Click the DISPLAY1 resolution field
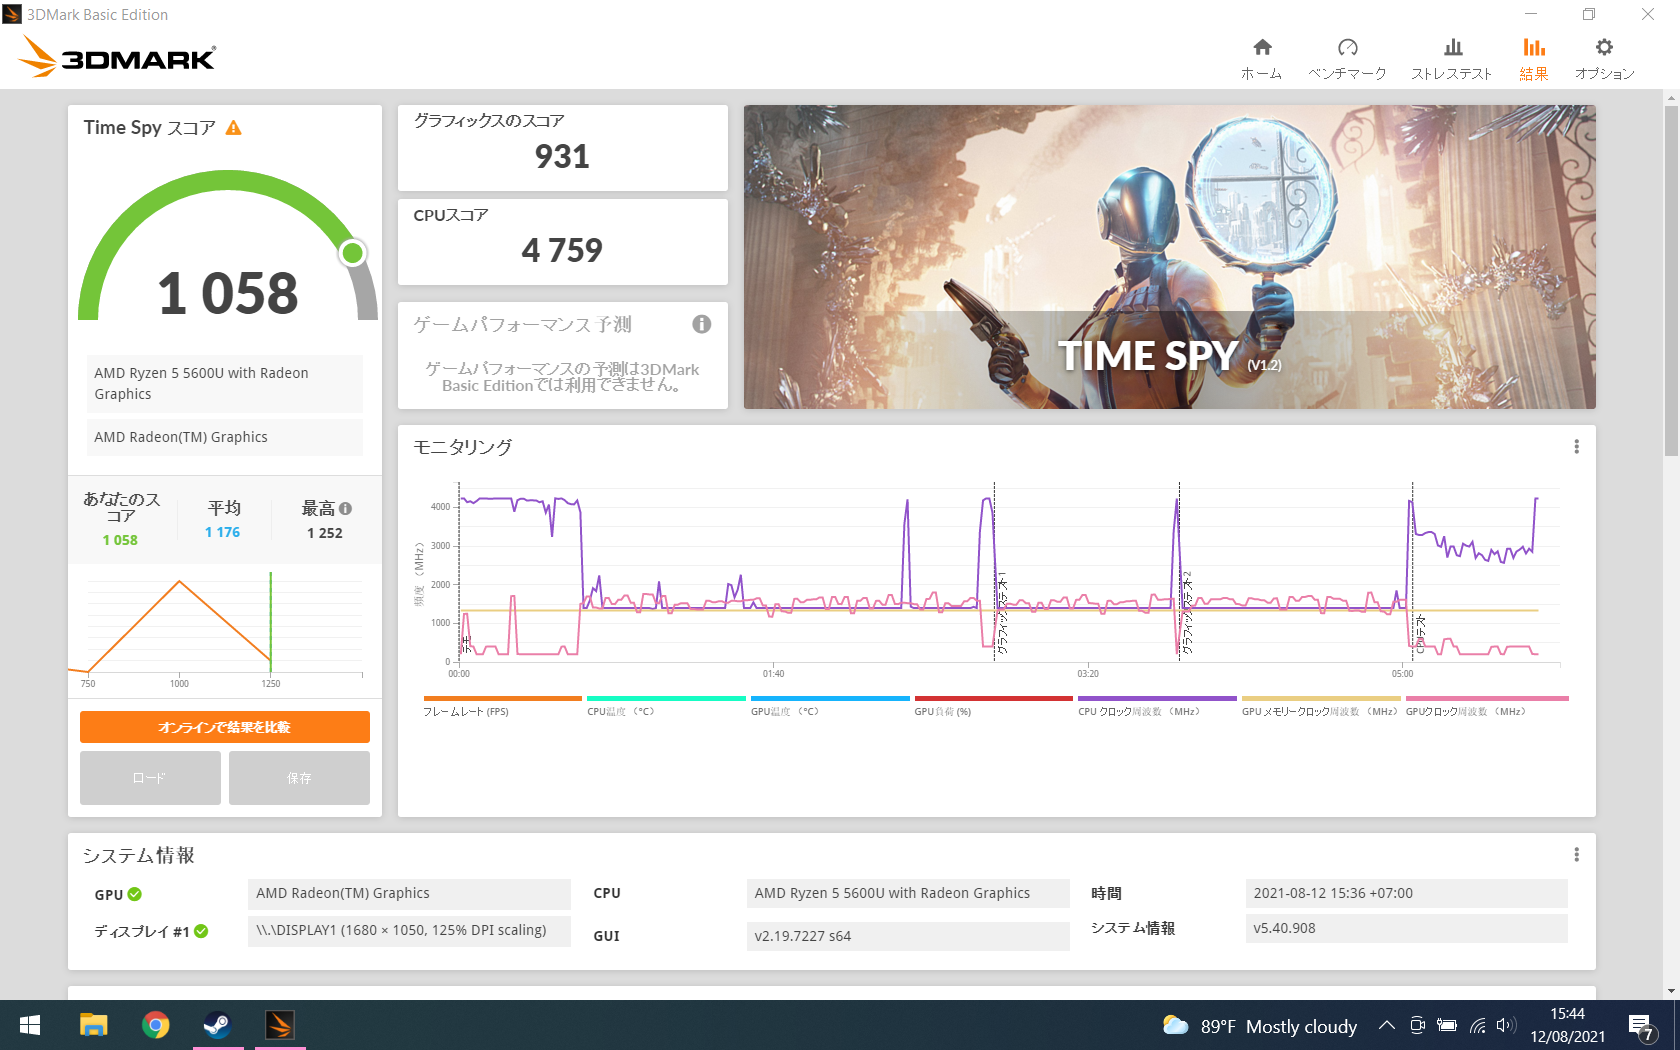Image resolution: width=1680 pixels, height=1050 pixels. pyautogui.click(x=409, y=930)
